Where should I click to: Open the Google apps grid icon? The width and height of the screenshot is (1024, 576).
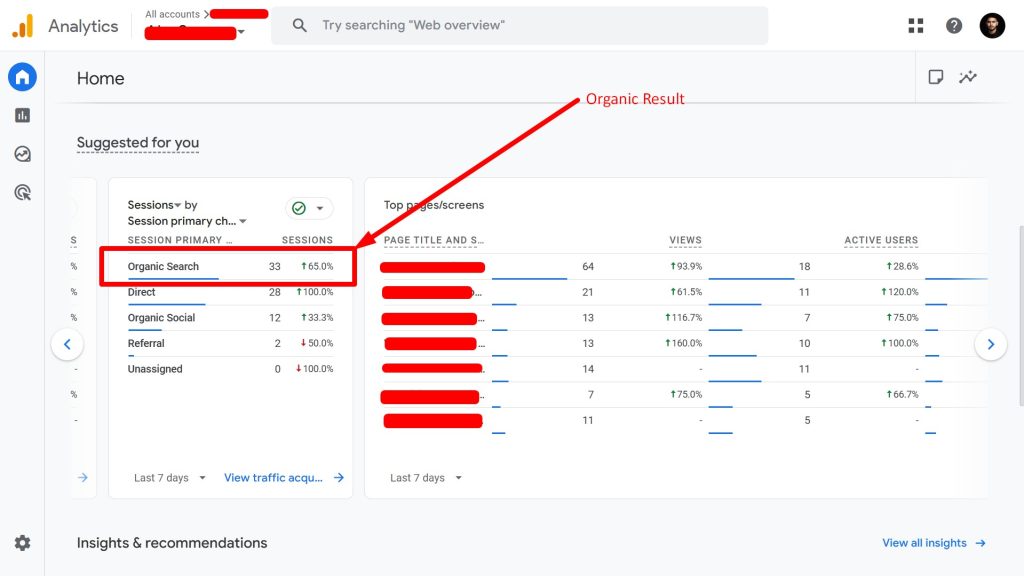[x=915, y=25]
